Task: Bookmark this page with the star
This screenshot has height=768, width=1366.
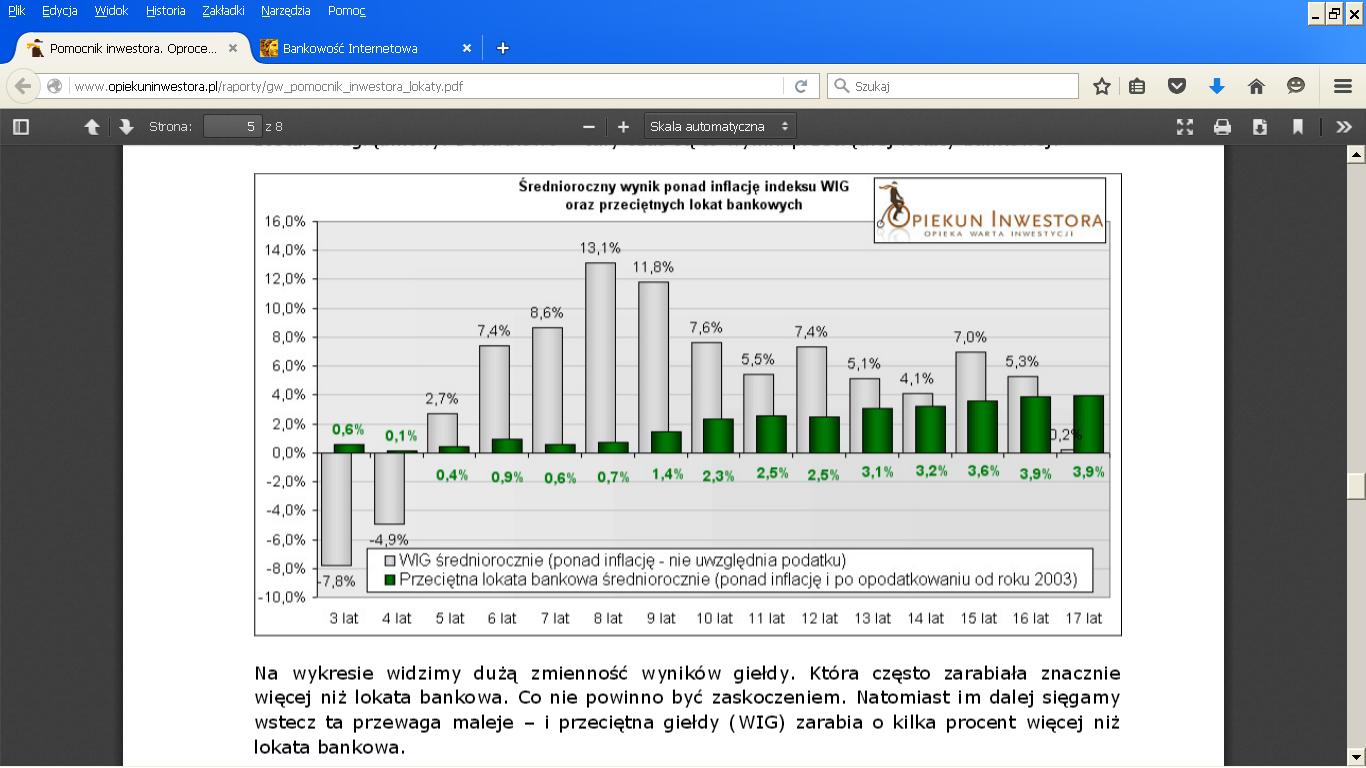Action: coord(1102,87)
